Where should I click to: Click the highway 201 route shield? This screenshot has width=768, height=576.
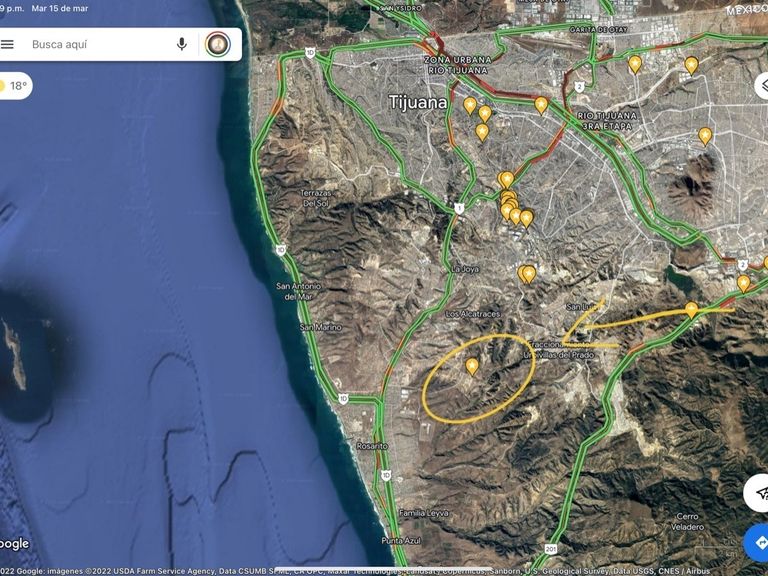pyautogui.click(x=551, y=549)
